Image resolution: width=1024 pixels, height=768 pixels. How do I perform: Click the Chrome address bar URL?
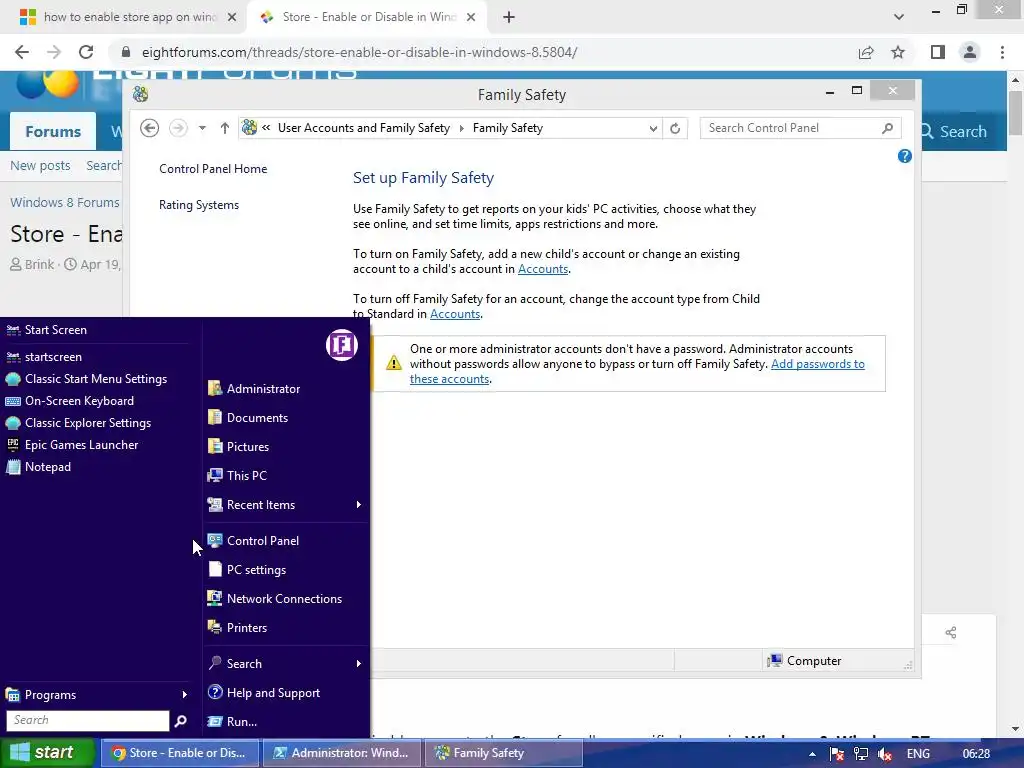click(359, 52)
